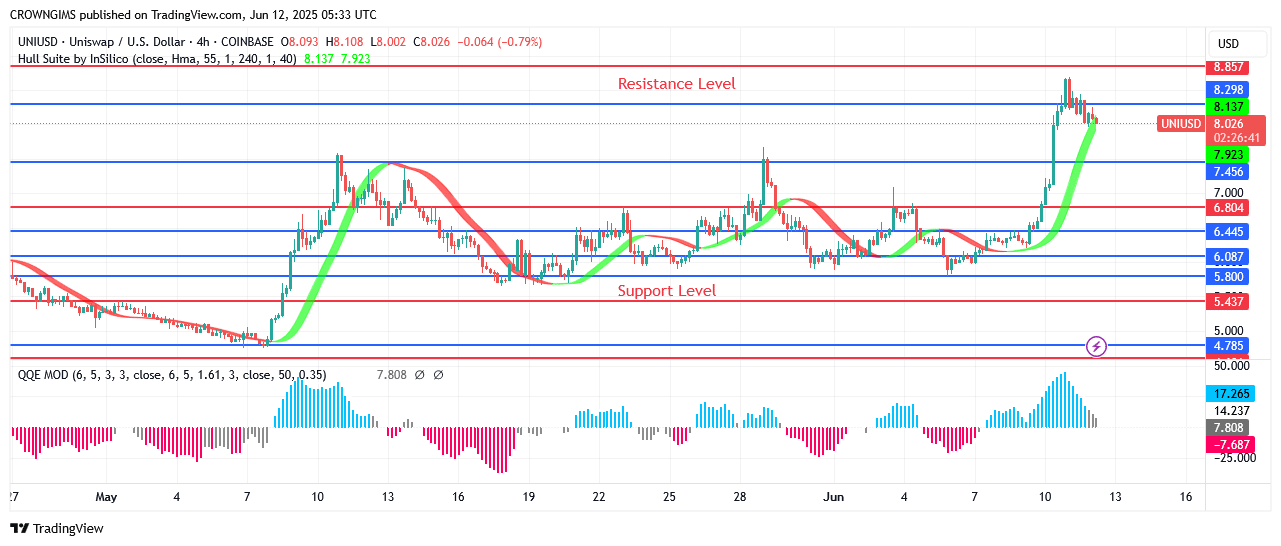This screenshot has height=546, width=1281.
Task: Select the 6.087 price level label
Action: [1228, 257]
